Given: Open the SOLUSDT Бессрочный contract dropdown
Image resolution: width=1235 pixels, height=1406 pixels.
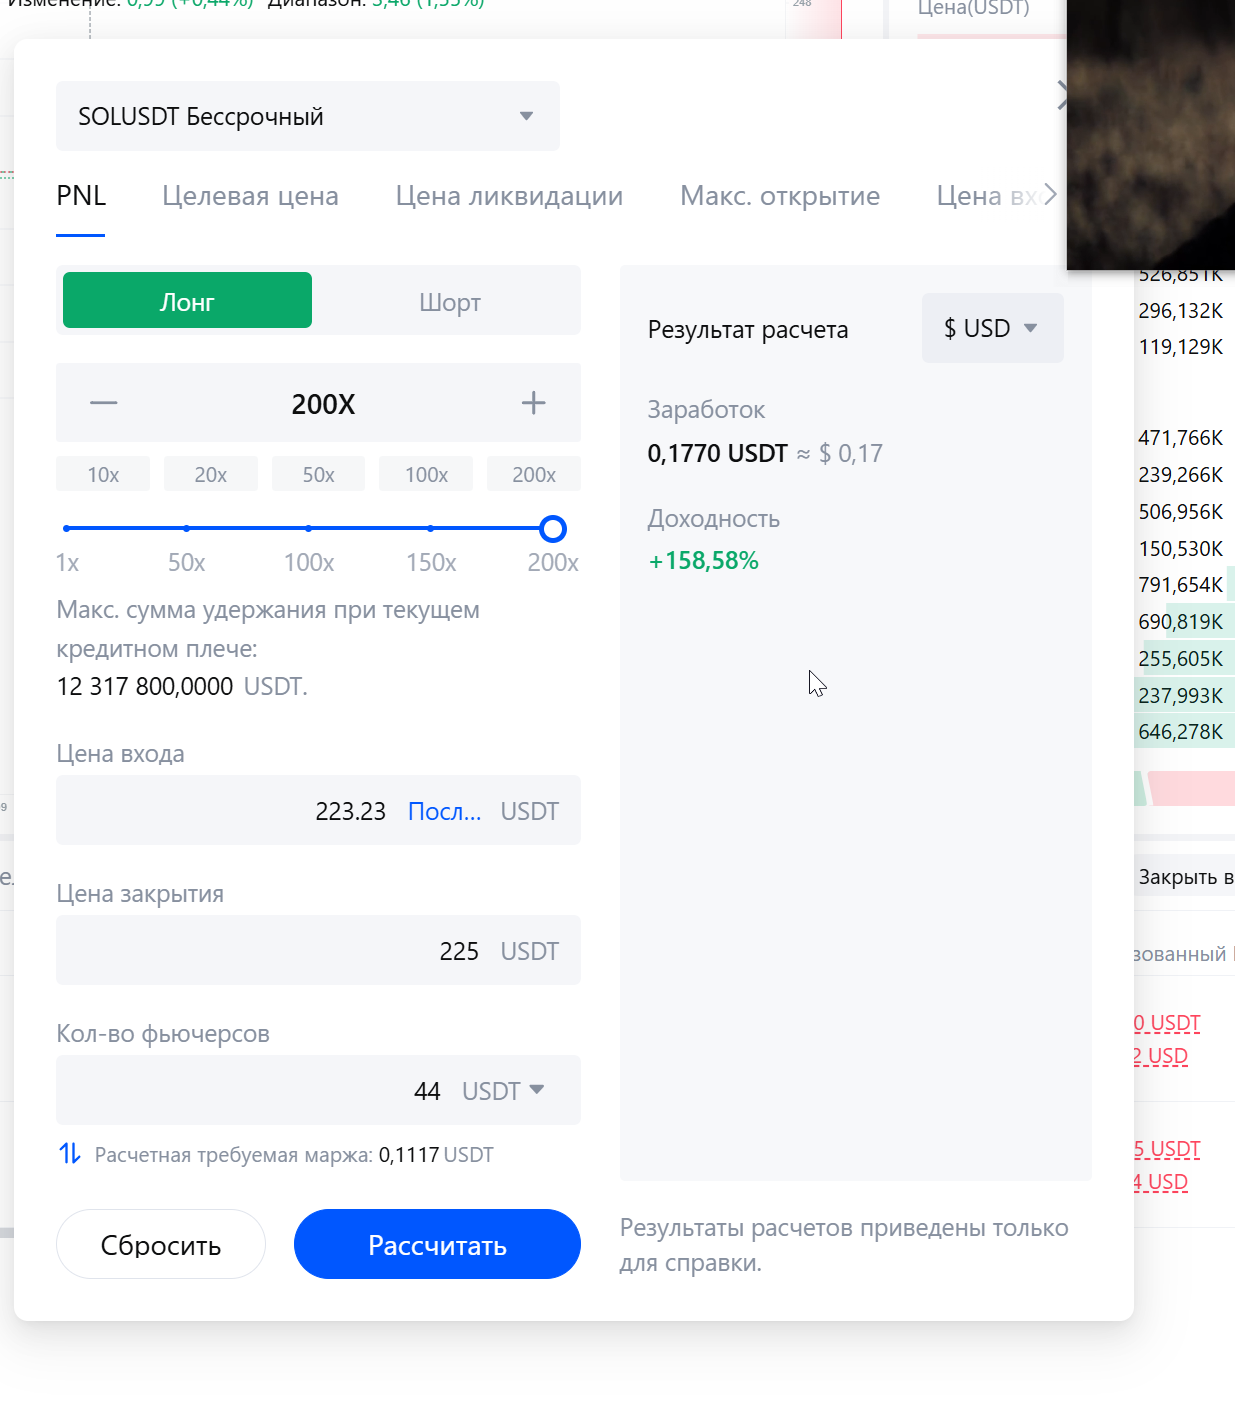Looking at the screenshot, I should pos(307,116).
